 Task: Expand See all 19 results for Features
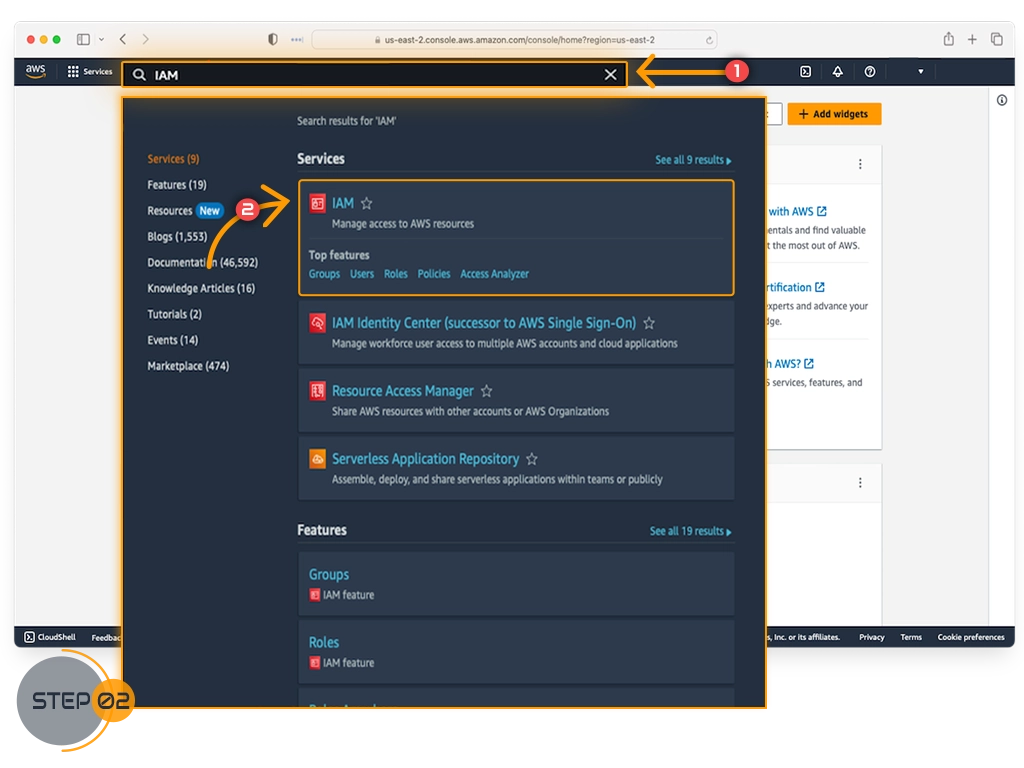(x=690, y=531)
